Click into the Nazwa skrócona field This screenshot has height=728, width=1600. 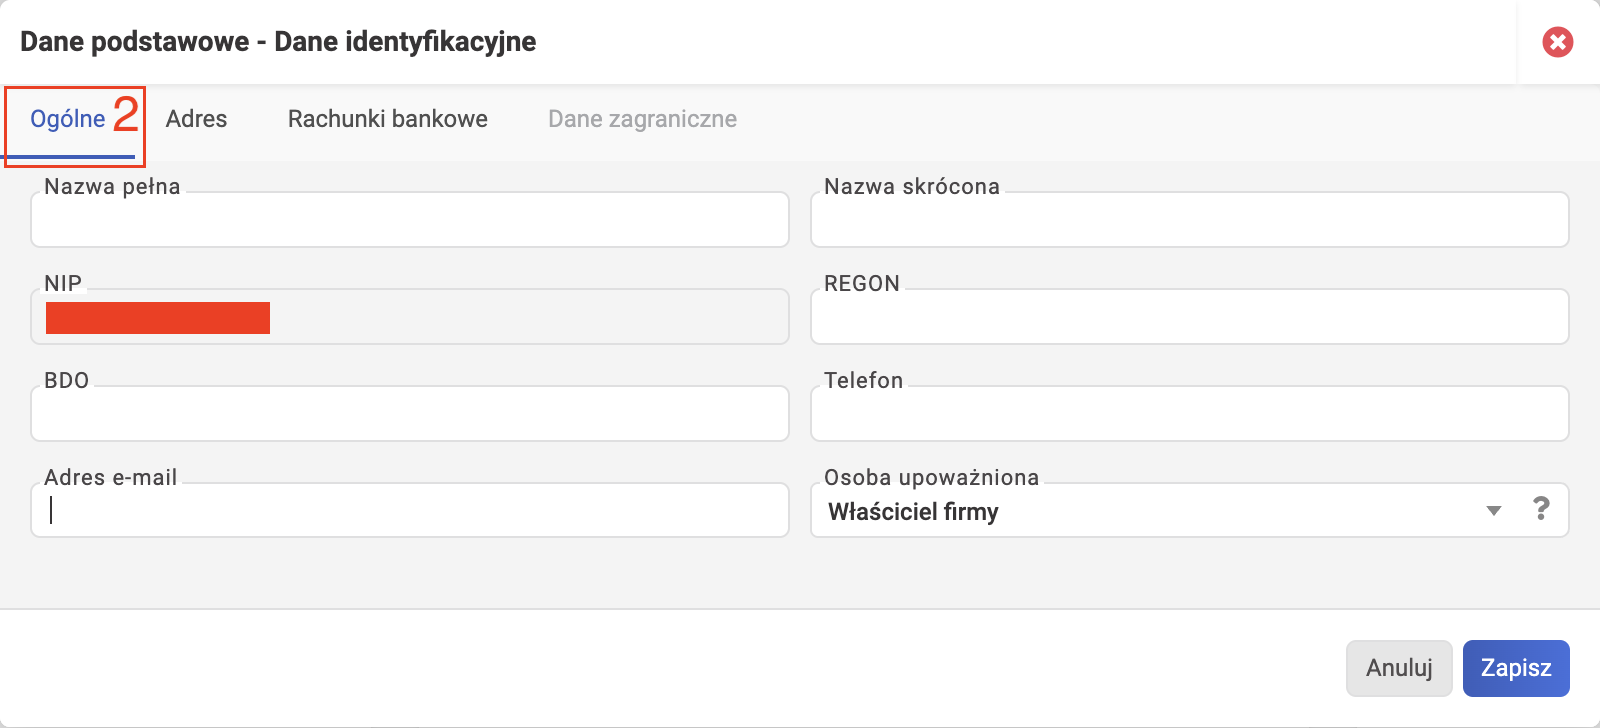pyautogui.click(x=1189, y=220)
